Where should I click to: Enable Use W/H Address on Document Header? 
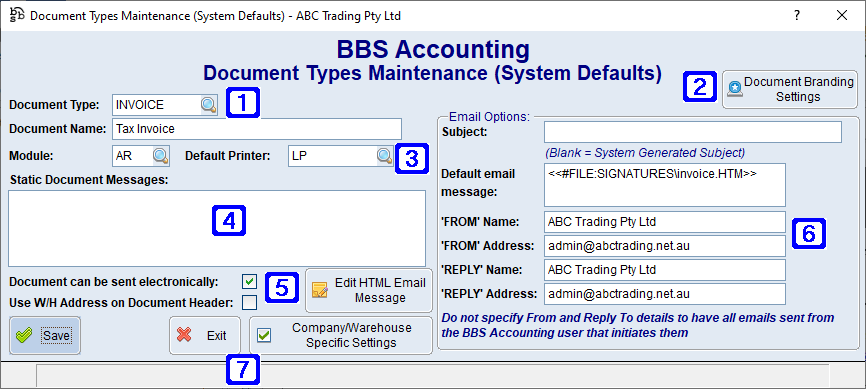click(250, 303)
